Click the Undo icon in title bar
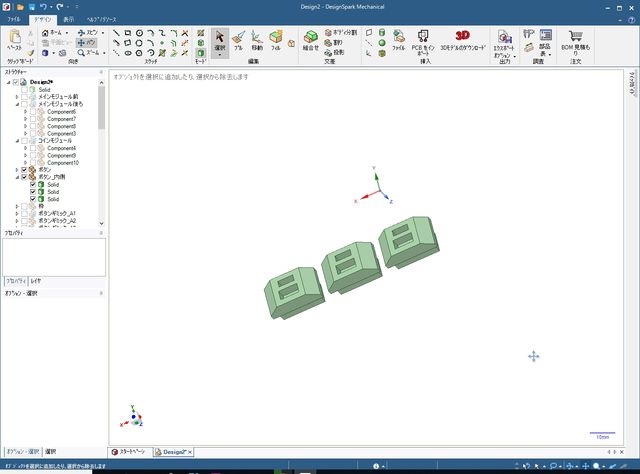The width and height of the screenshot is (640, 474). pyautogui.click(x=43, y=7)
